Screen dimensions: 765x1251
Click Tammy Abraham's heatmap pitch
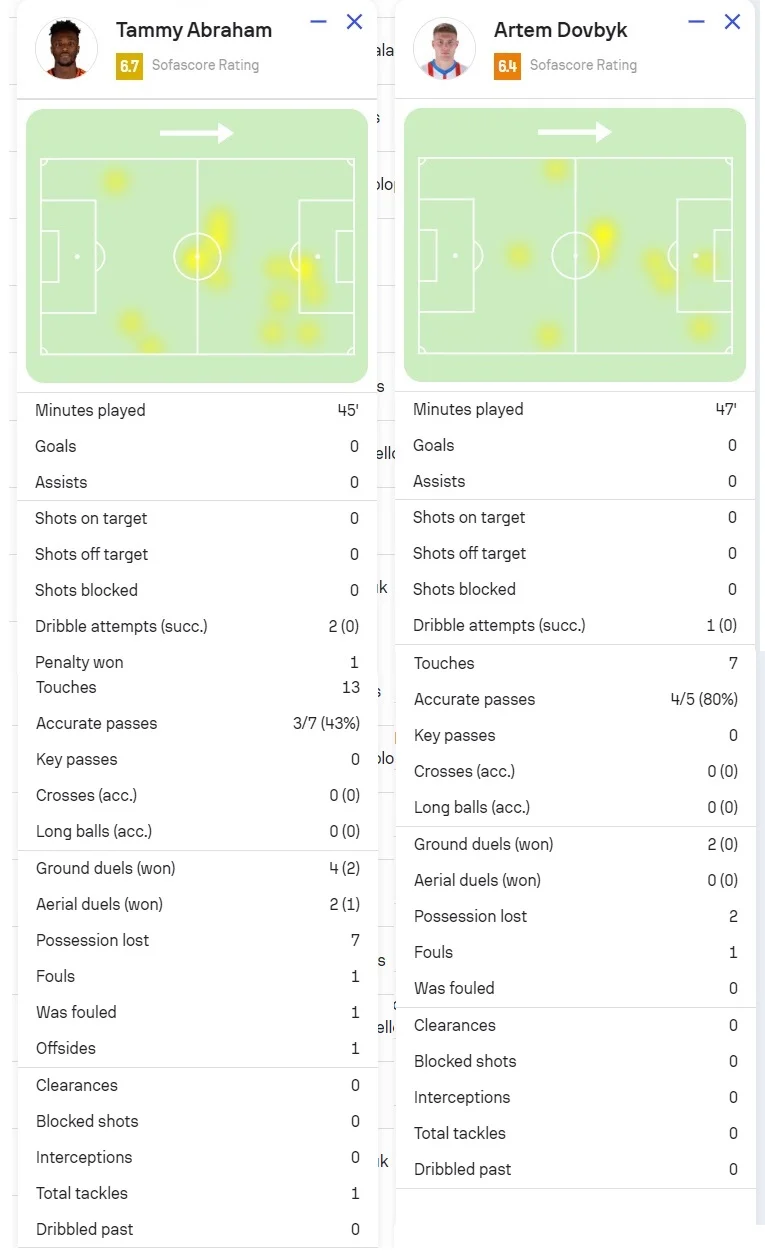point(197,255)
